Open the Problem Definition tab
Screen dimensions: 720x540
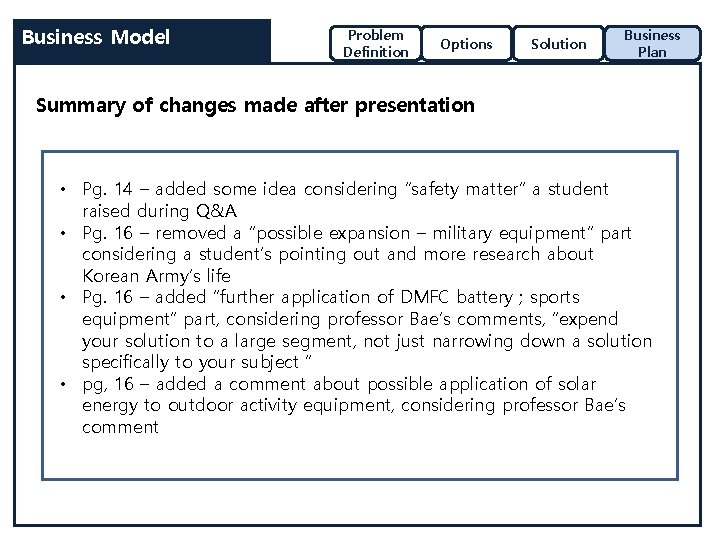(x=375, y=43)
